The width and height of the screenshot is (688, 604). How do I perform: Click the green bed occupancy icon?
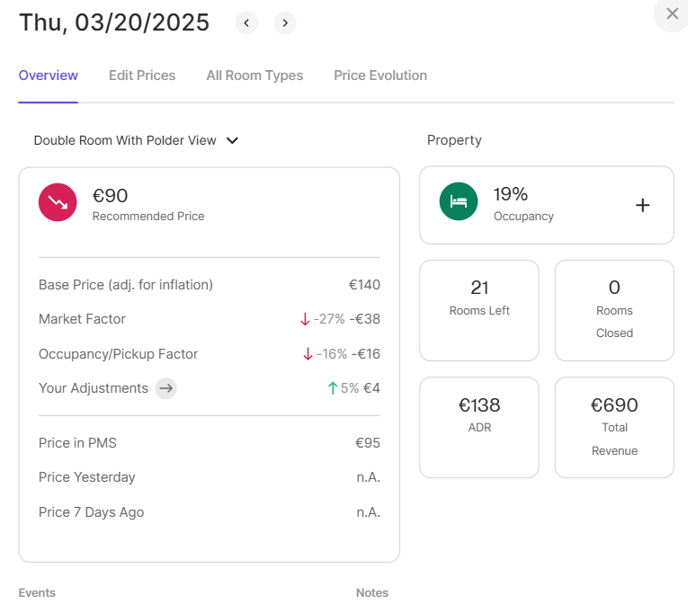pos(459,202)
